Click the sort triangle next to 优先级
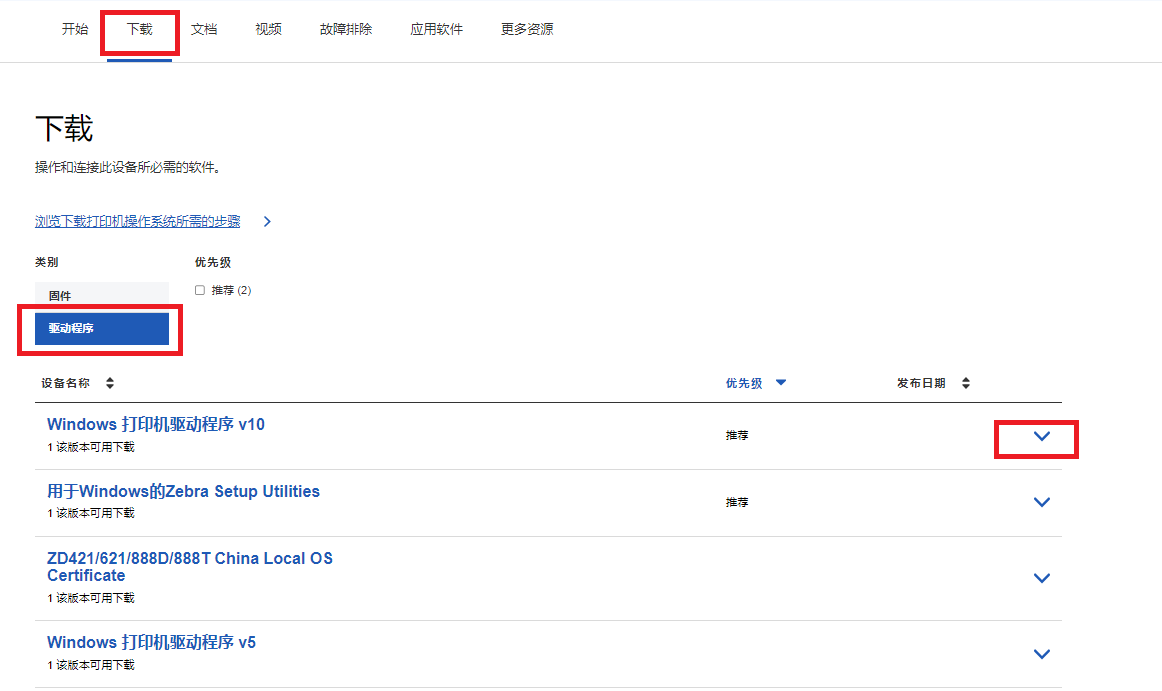The width and height of the screenshot is (1162, 691). point(781,383)
